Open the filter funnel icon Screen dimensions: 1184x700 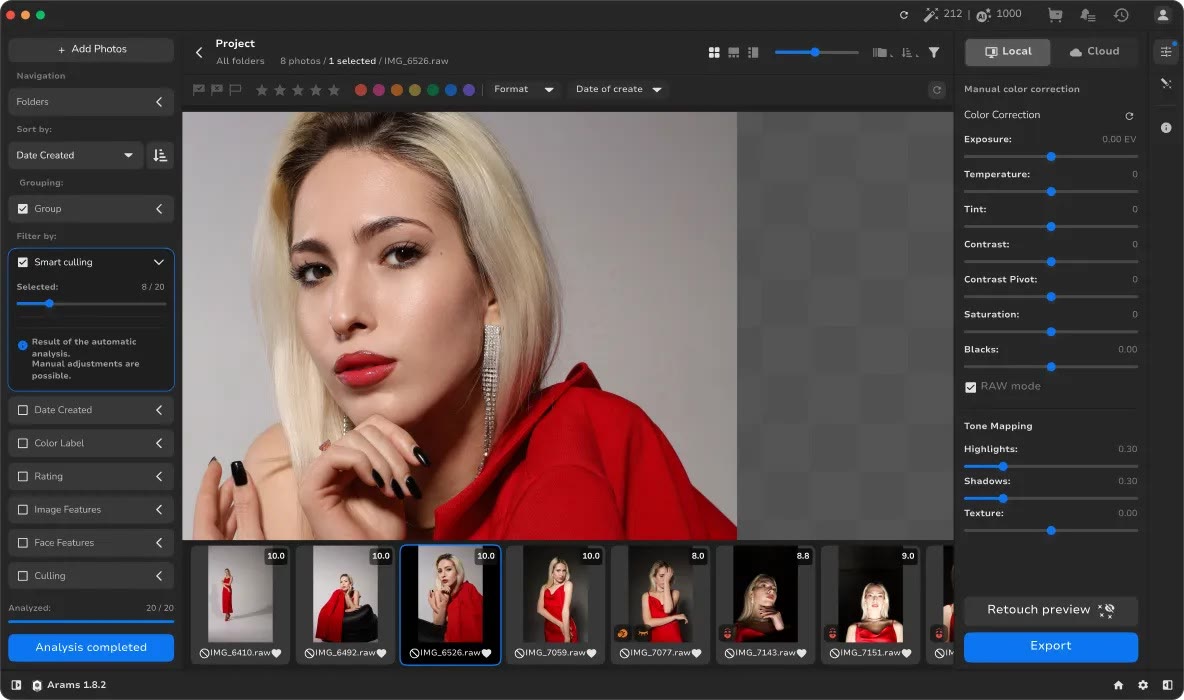pos(934,52)
